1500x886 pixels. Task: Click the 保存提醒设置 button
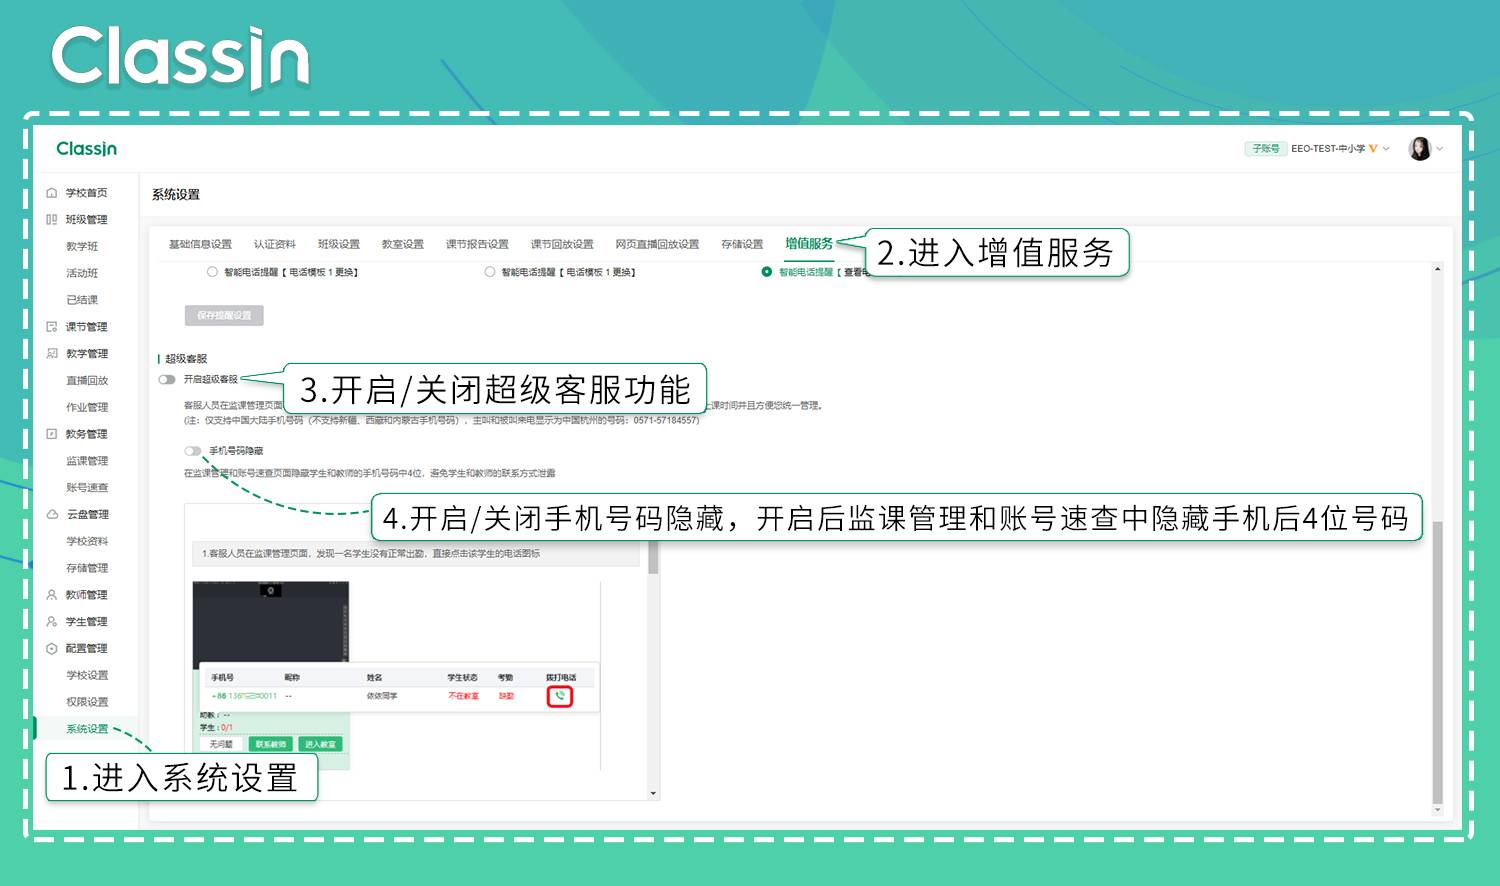[x=224, y=315]
